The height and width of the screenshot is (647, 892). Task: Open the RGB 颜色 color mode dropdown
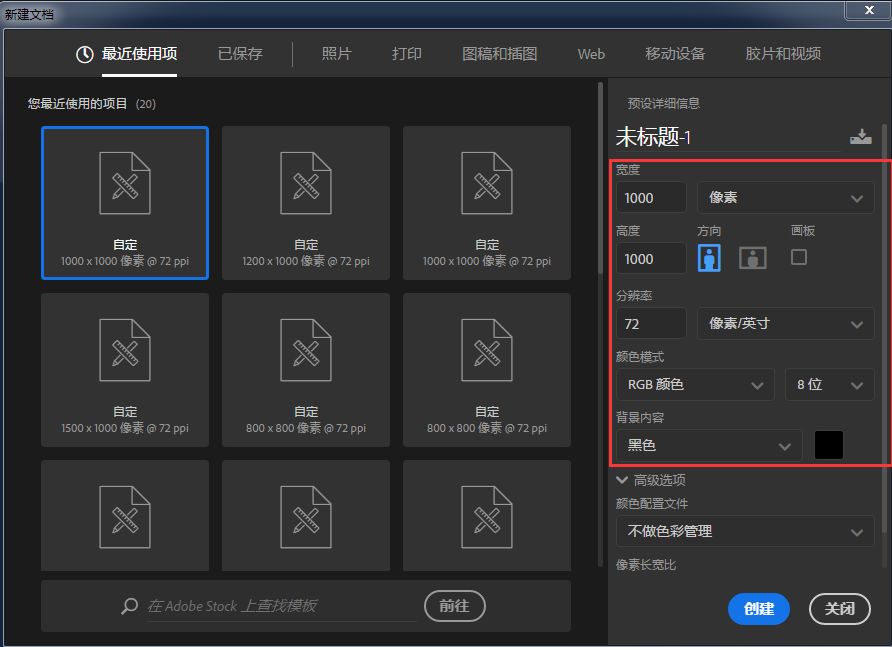[x=695, y=384]
